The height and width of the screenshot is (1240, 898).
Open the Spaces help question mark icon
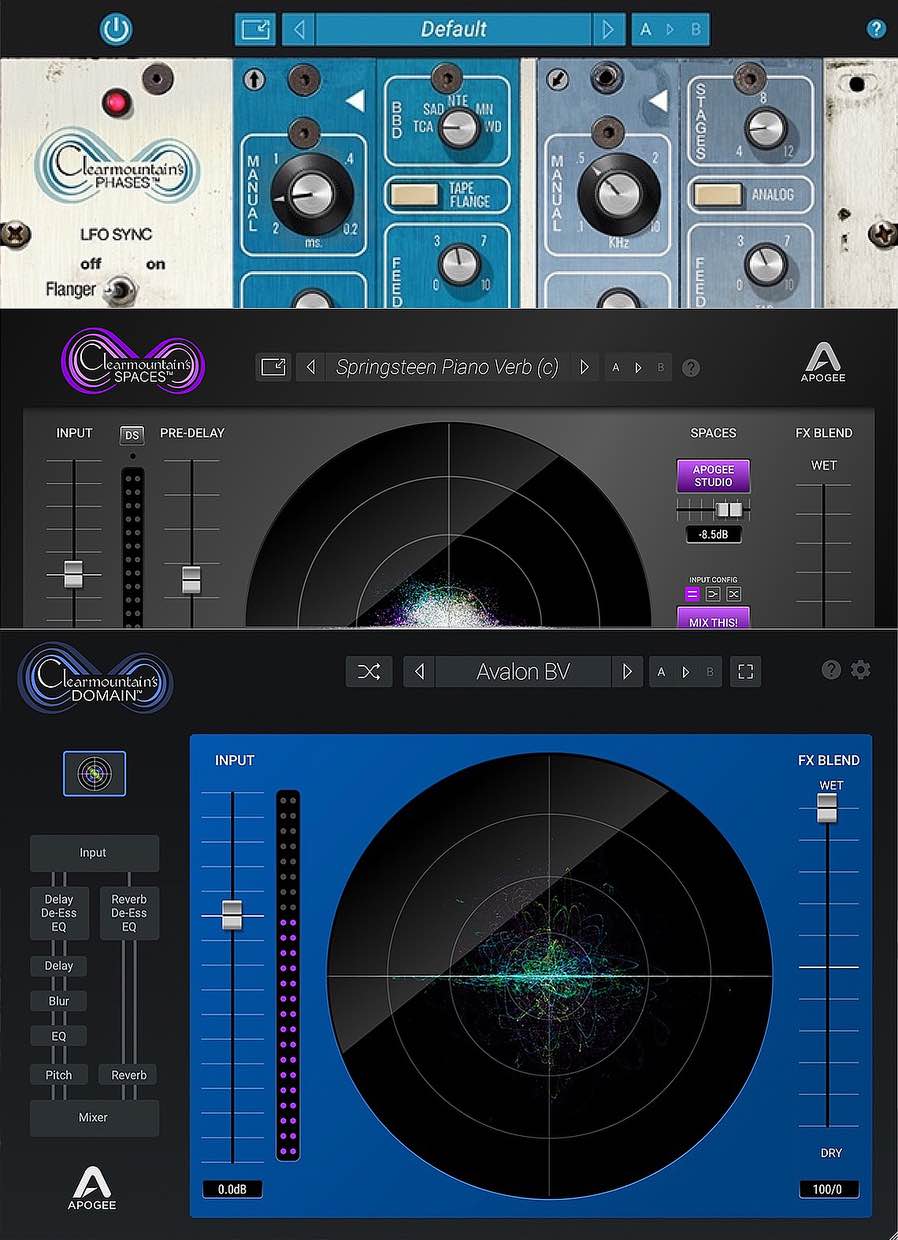pyautogui.click(x=691, y=367)
